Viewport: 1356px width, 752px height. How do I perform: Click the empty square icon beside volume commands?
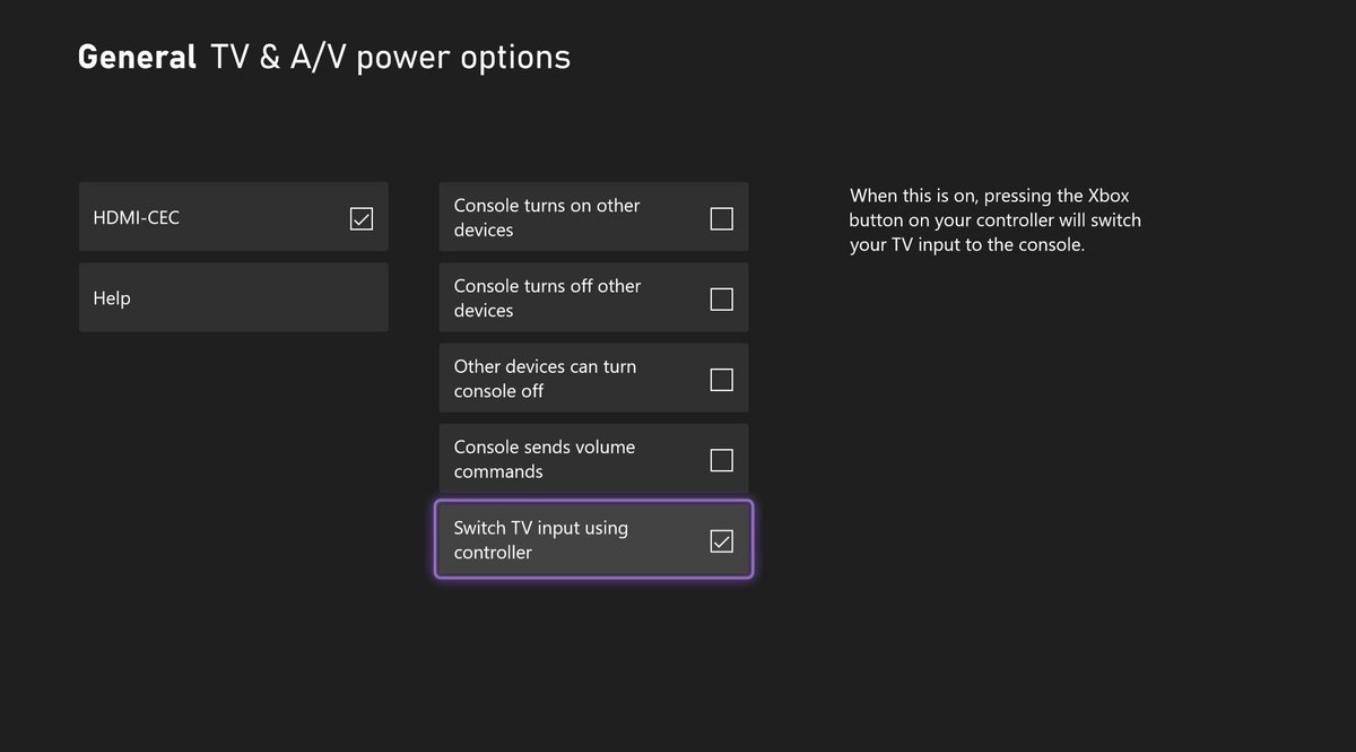tap(721, 460)
